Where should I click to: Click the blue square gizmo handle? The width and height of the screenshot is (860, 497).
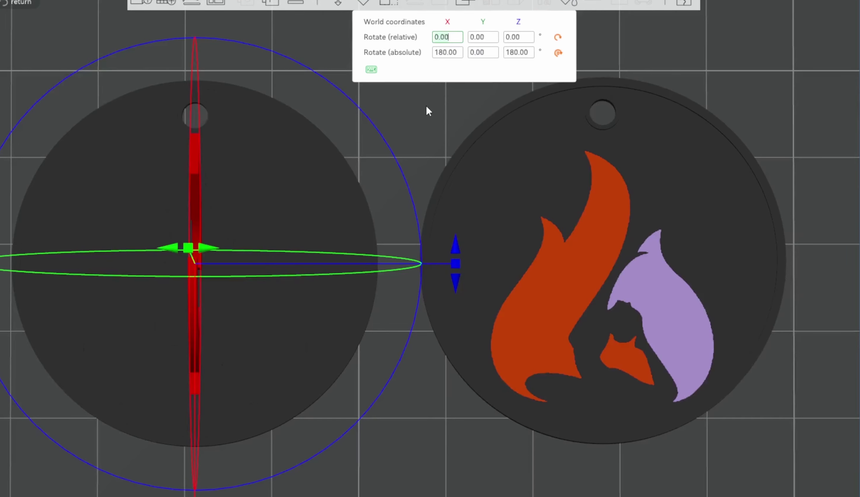(455, 264)
